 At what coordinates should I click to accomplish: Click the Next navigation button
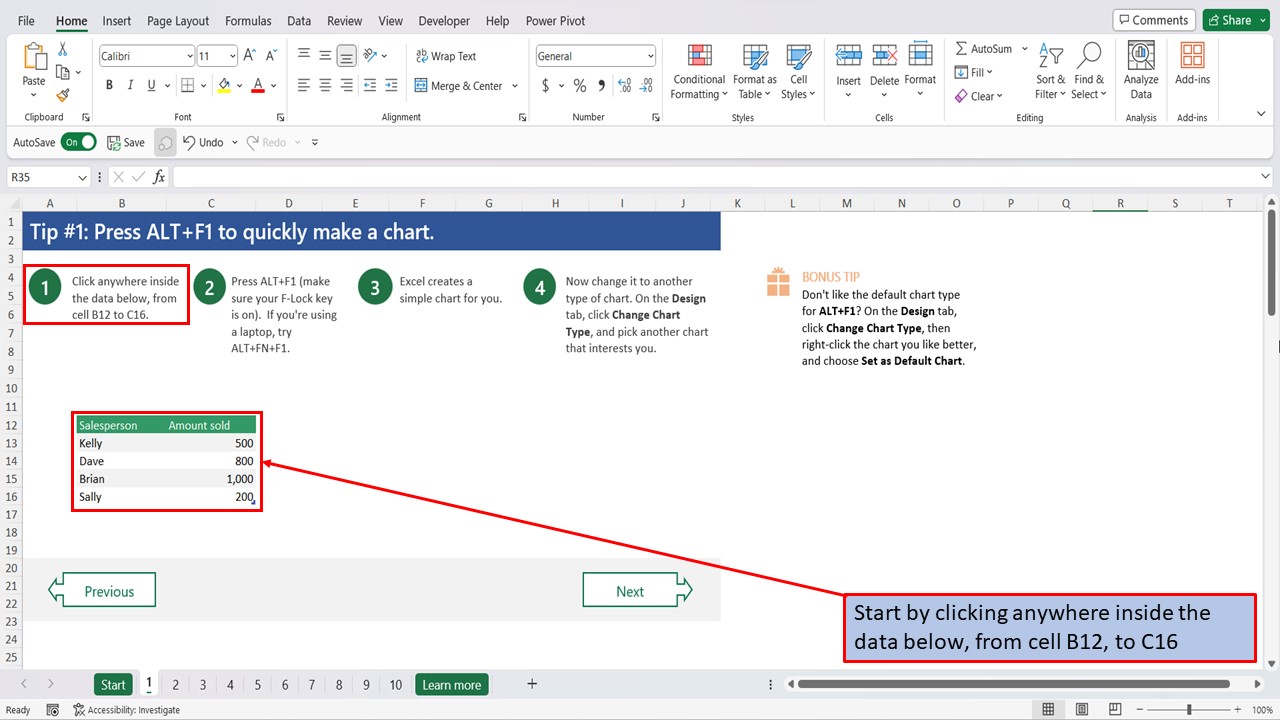pyautogui.click(x=630, y=589)
